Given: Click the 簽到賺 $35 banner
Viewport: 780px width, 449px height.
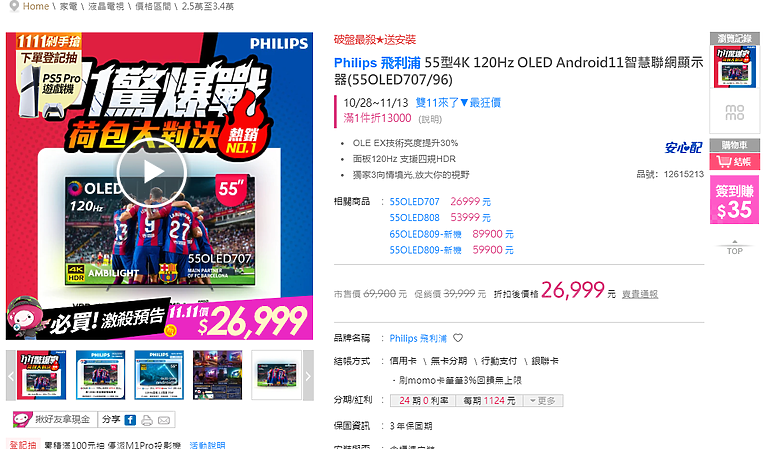Looking at the screenshot, I should (734, 200).
